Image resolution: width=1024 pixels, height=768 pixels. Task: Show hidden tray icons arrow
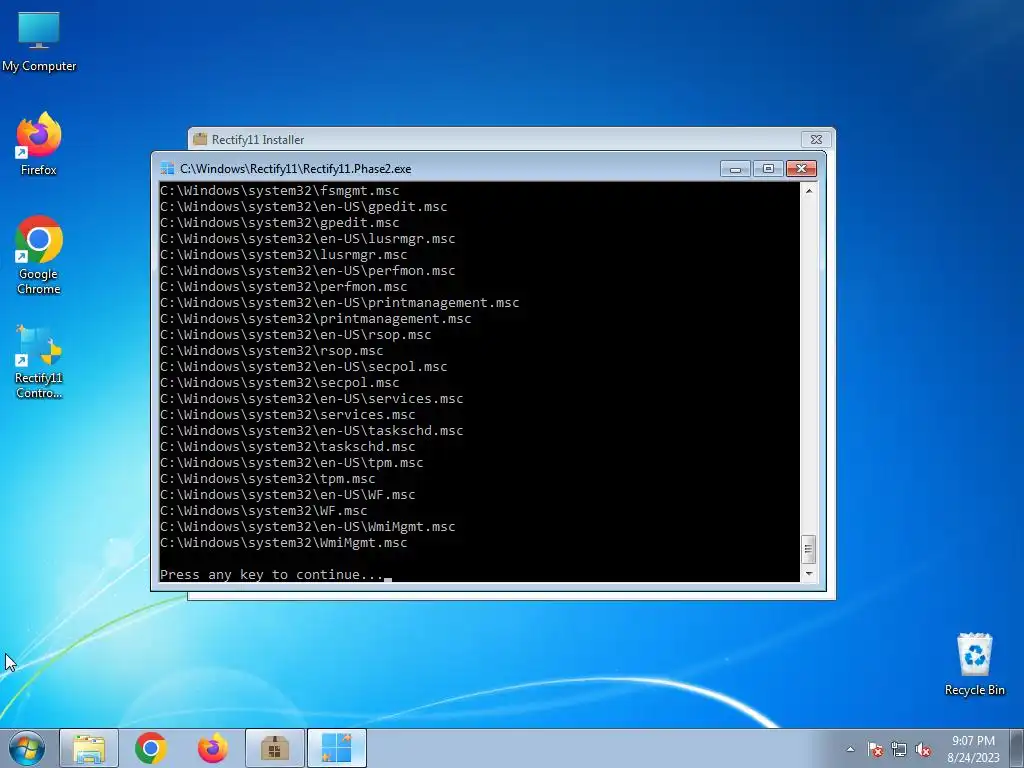point(850,749)
